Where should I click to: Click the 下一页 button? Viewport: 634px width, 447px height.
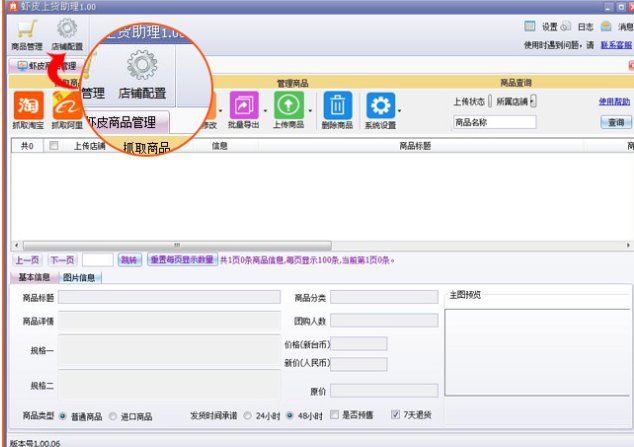62,259
